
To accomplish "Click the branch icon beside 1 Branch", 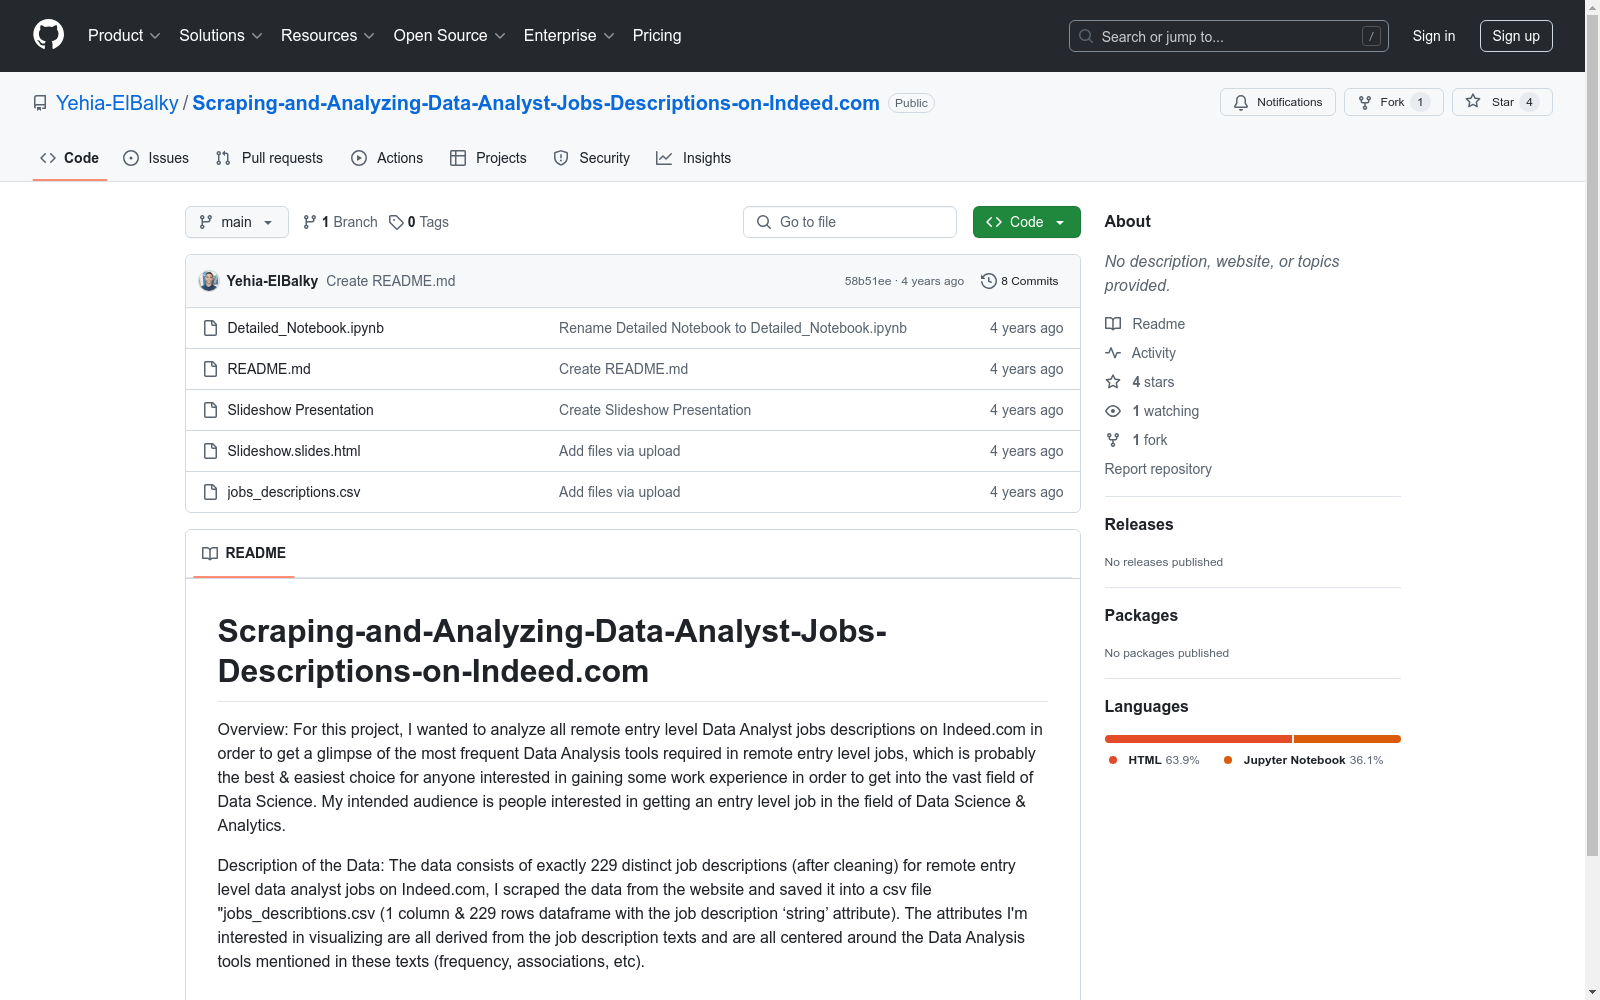I will click(310, 222).
